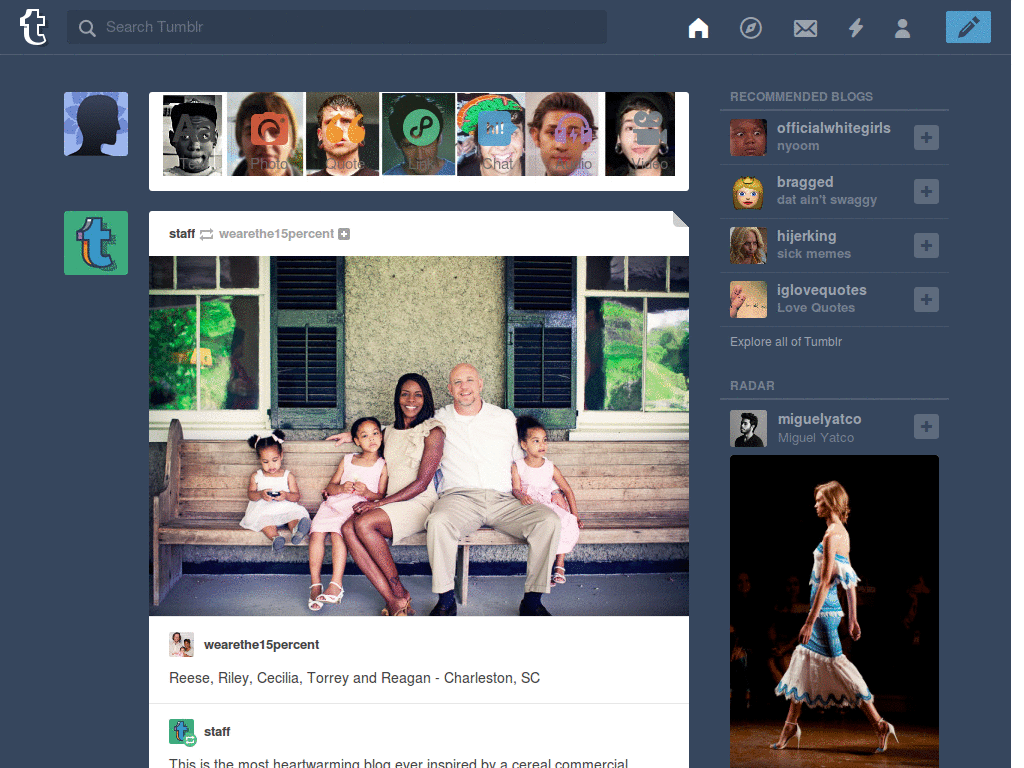Follow bragged with the plus button
Viewport: 1024px width, 768px height.
[926, 191]
